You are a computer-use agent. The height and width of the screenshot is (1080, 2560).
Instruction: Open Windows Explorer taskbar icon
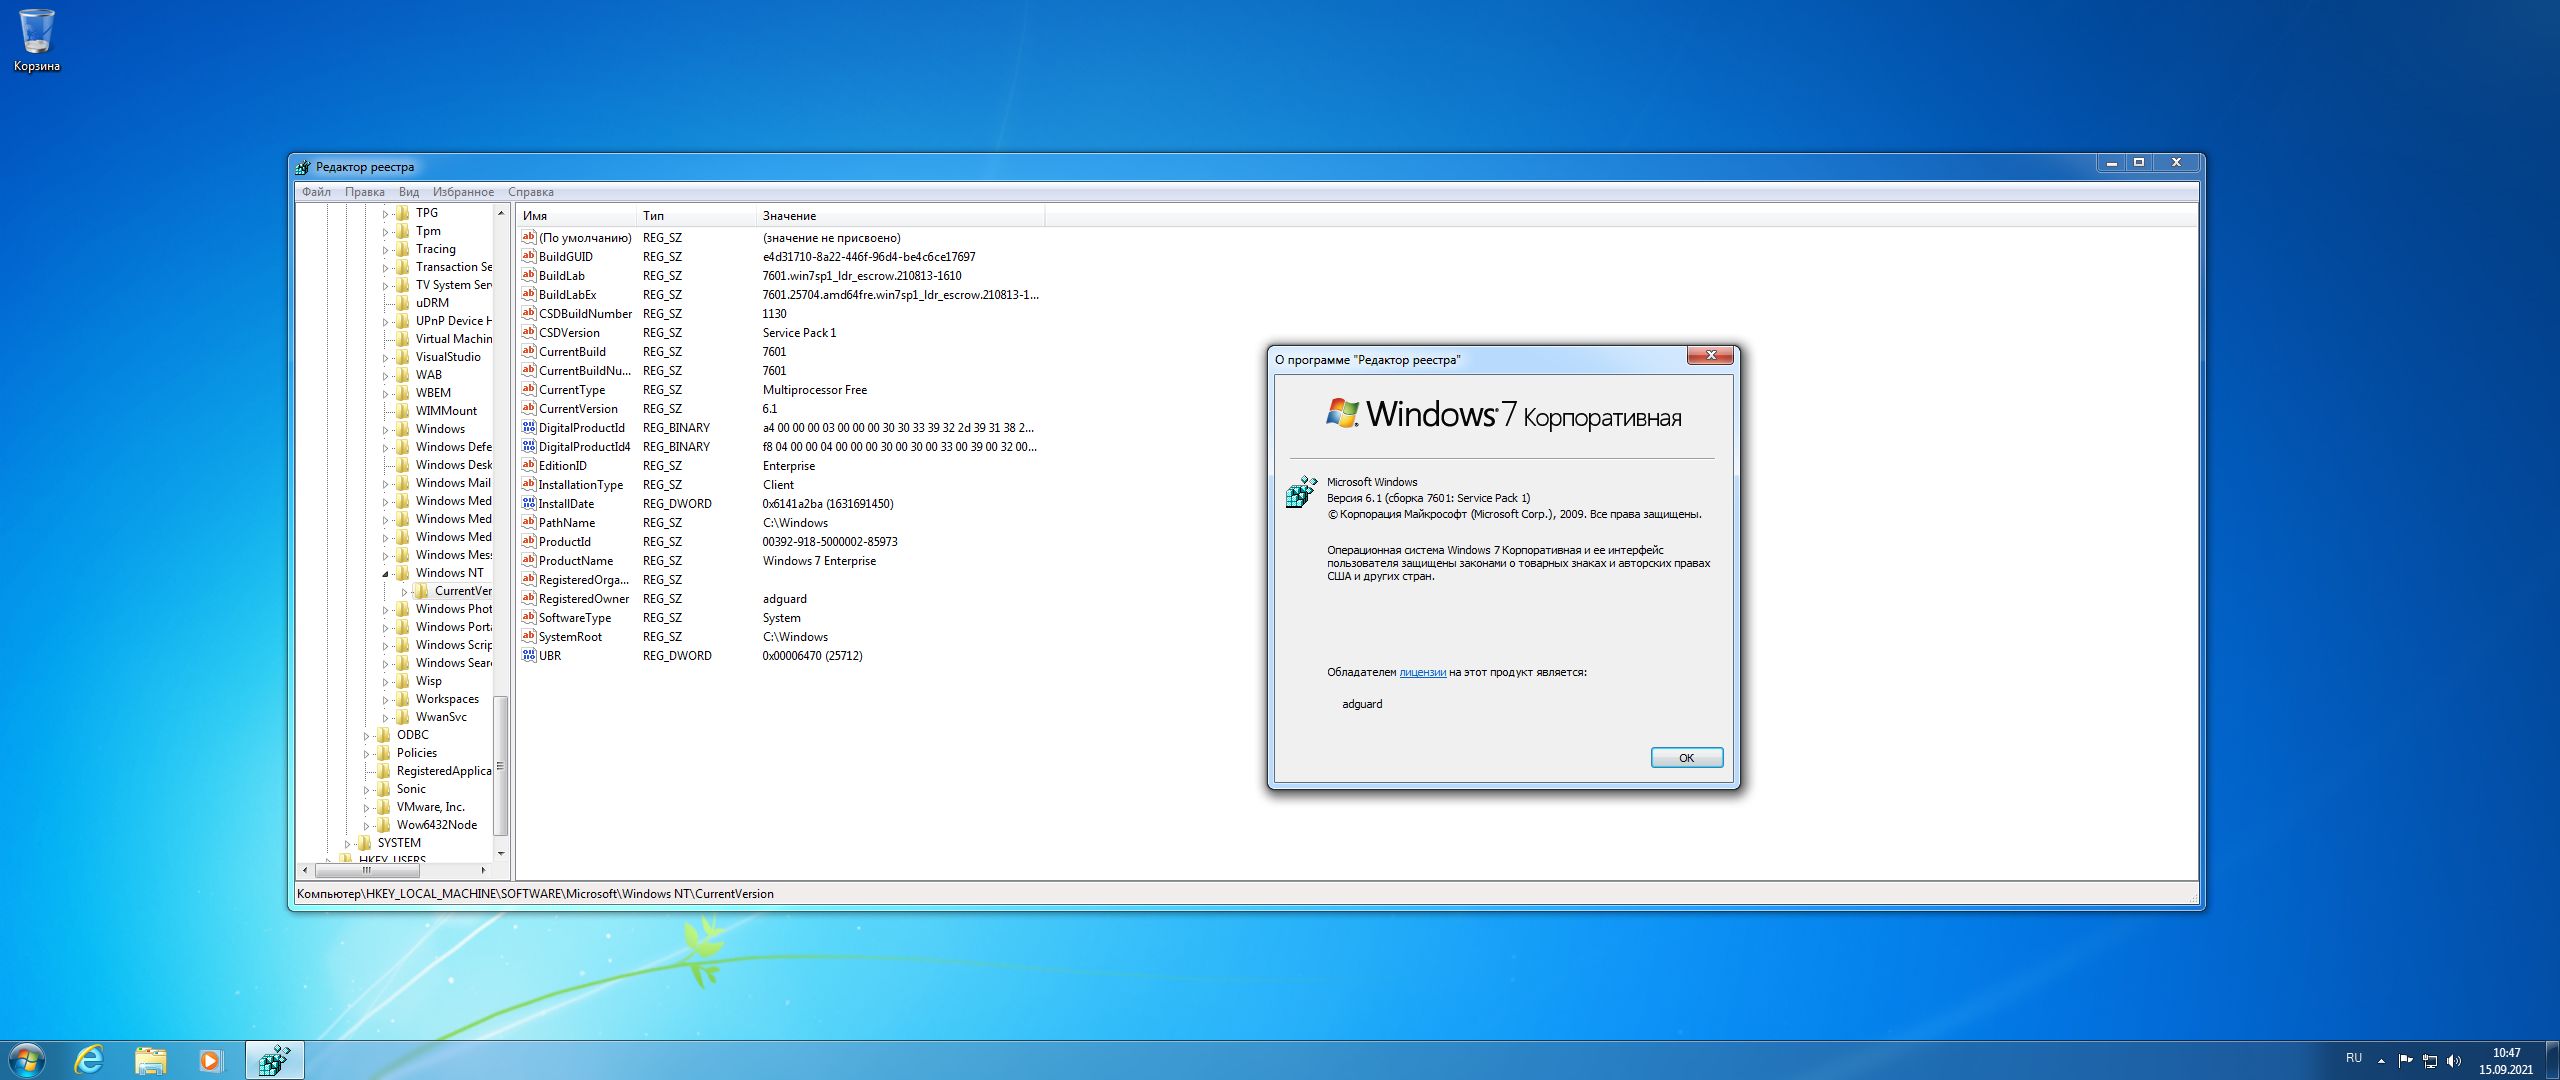150,1060
